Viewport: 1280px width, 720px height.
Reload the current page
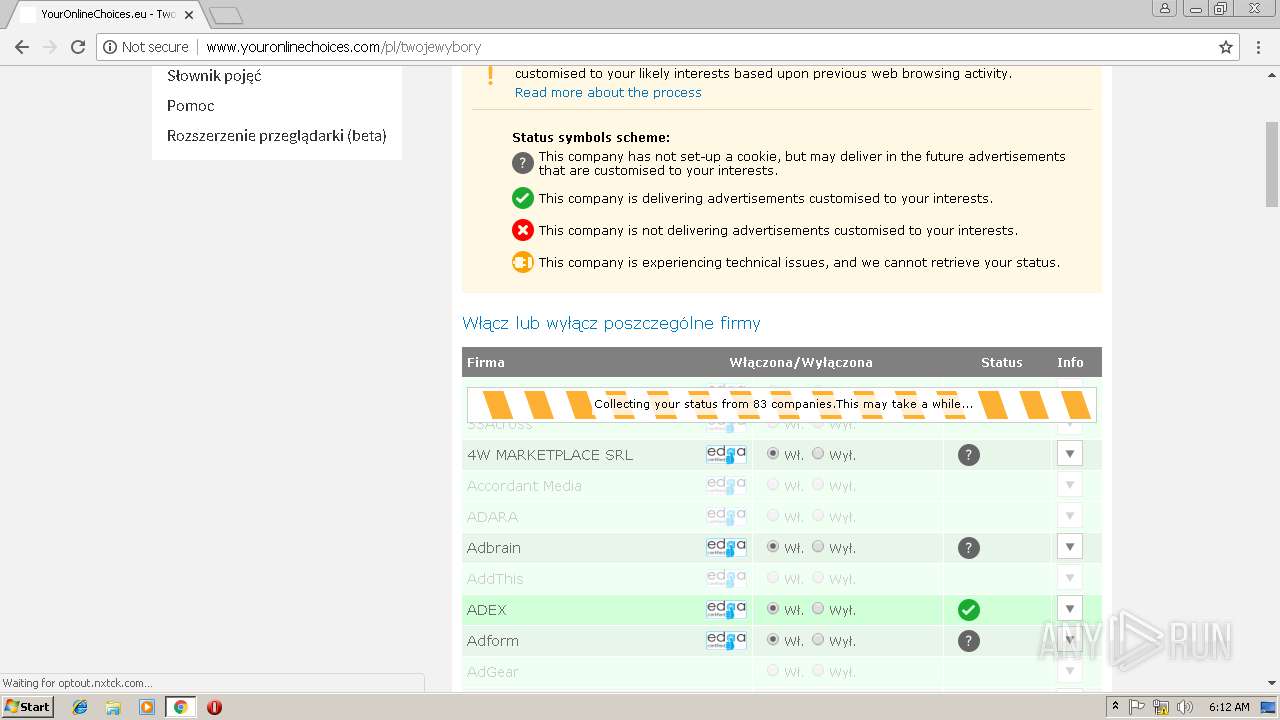[77, 47]
